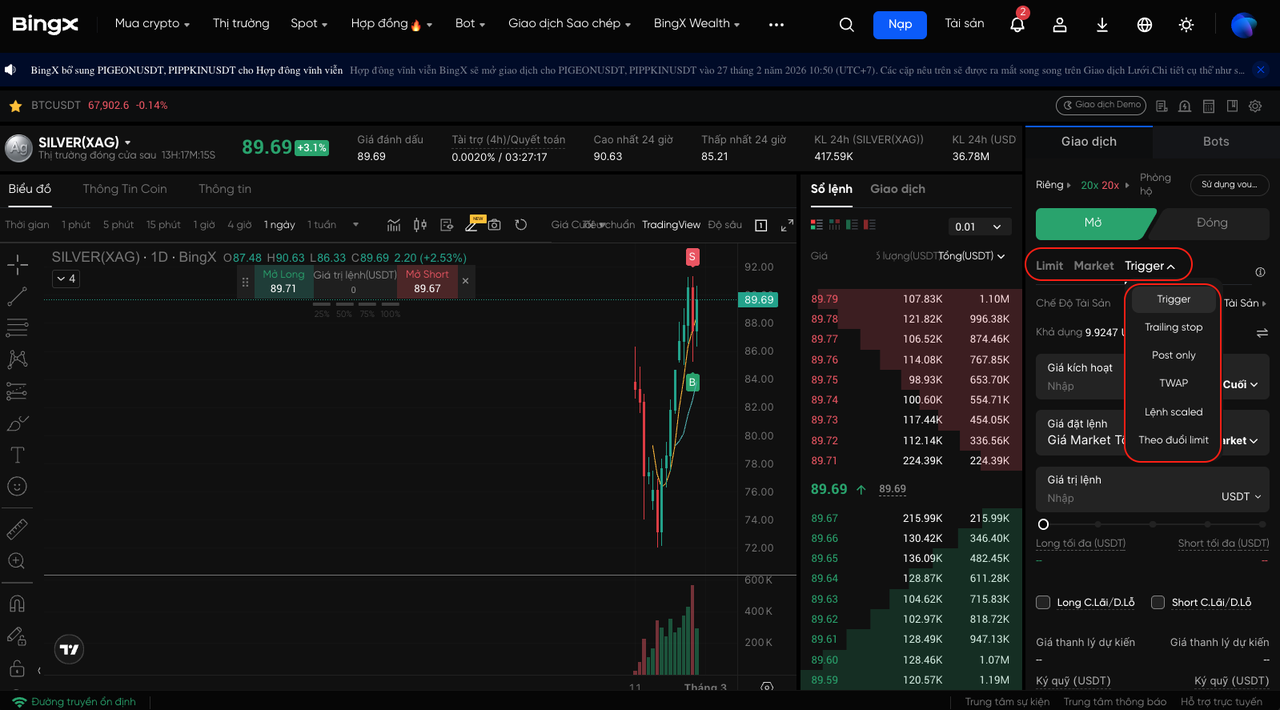Click the order value slider handle
This screenshot has height=710, width=1280.
pyautogui.click(x=1043, y=524)
